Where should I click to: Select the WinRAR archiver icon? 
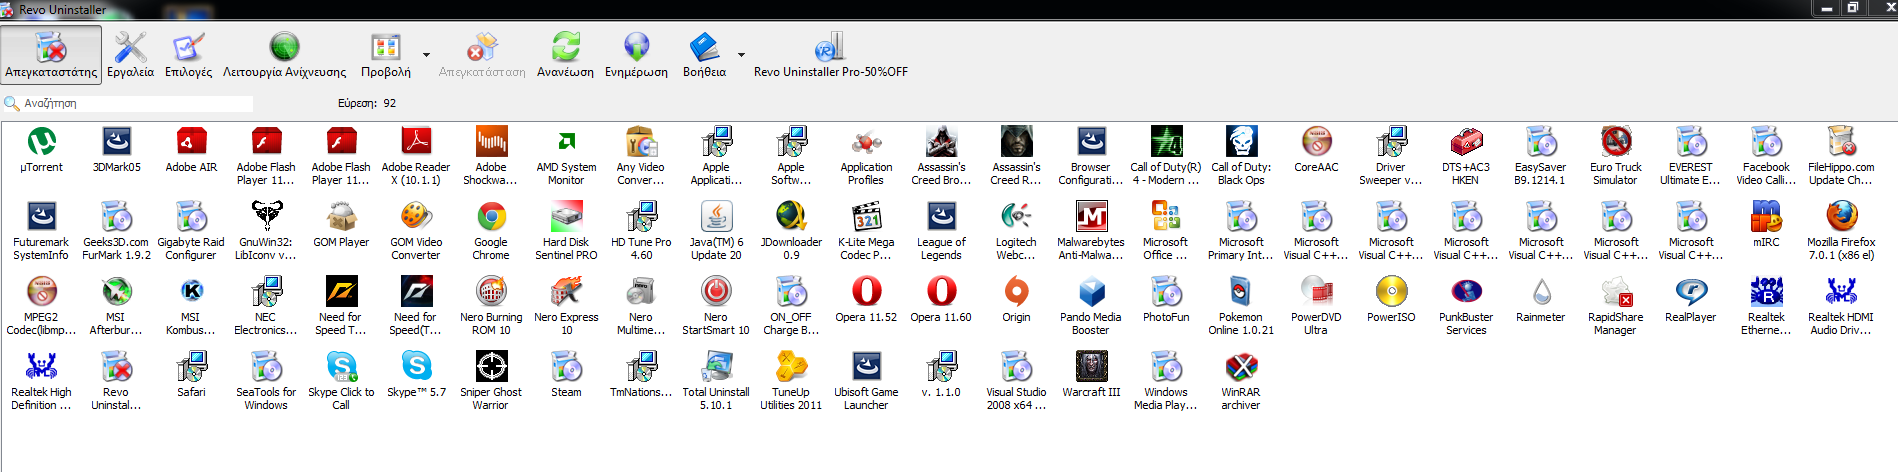[1241, 367]
